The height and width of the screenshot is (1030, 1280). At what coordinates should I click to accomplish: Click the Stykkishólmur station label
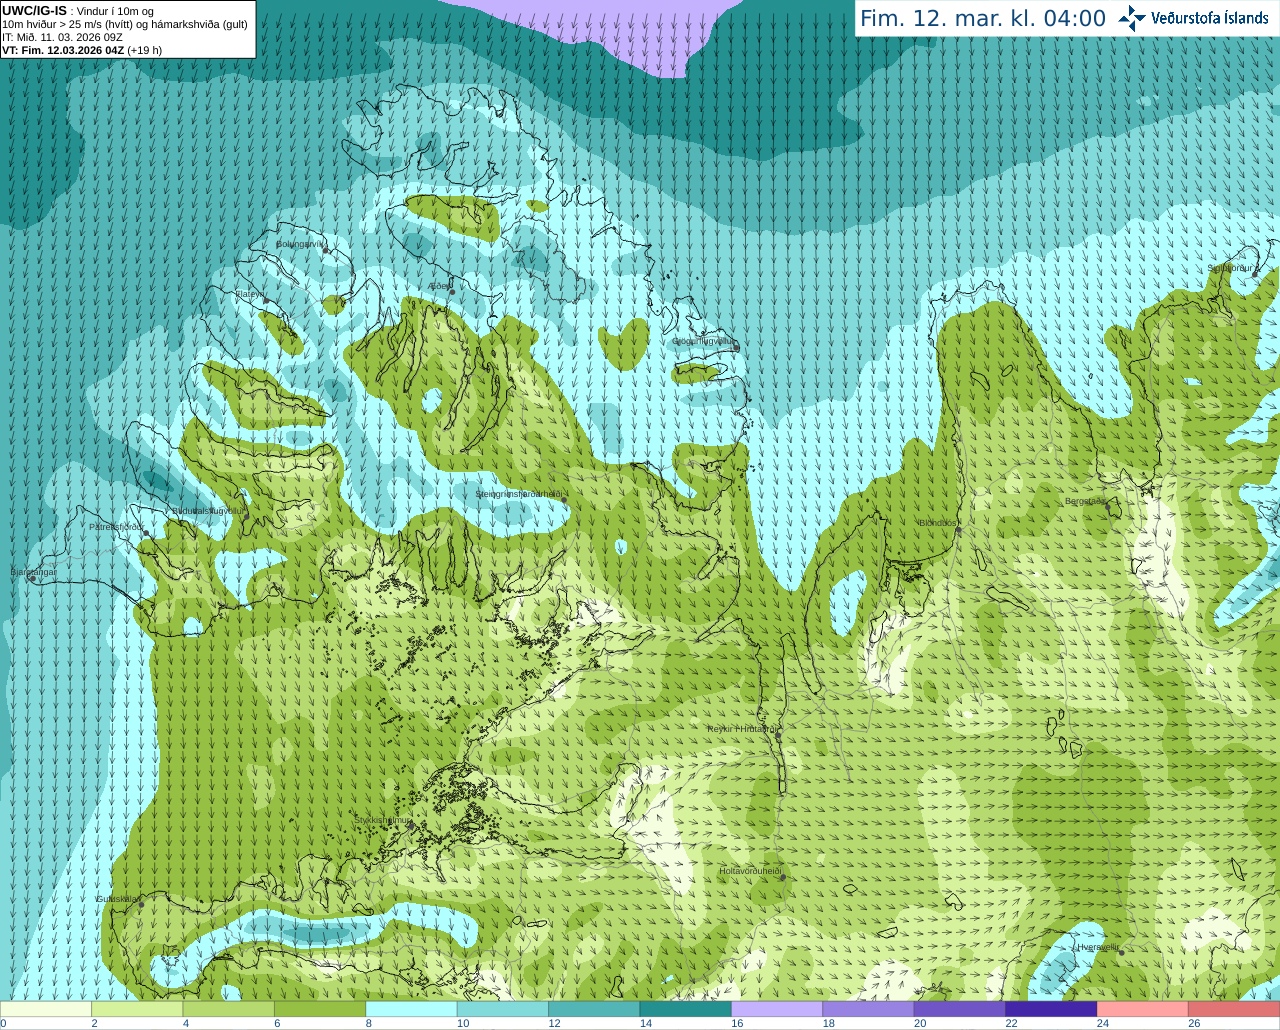[383, 820]
